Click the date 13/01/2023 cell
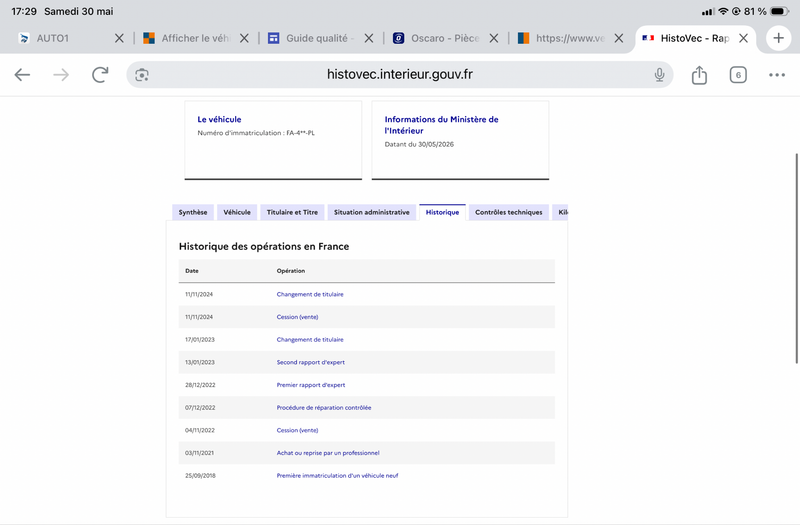The image size is (800, 525). (200, 362)
